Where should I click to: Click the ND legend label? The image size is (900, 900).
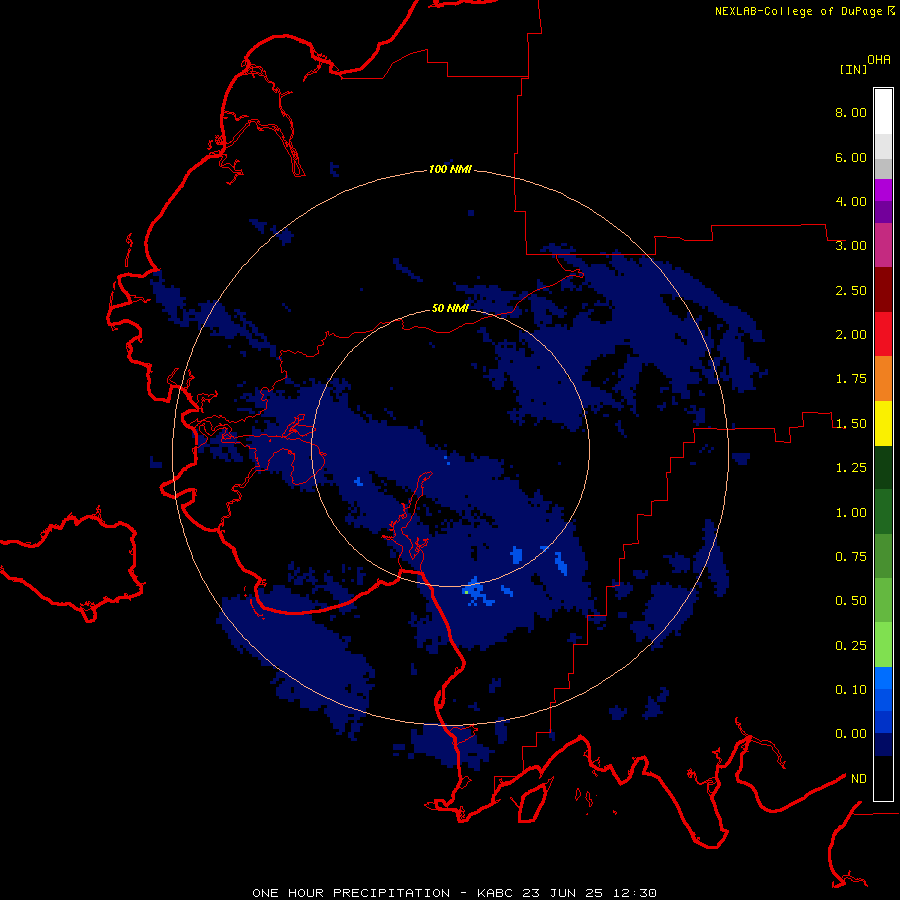click(x=859, y=779)
